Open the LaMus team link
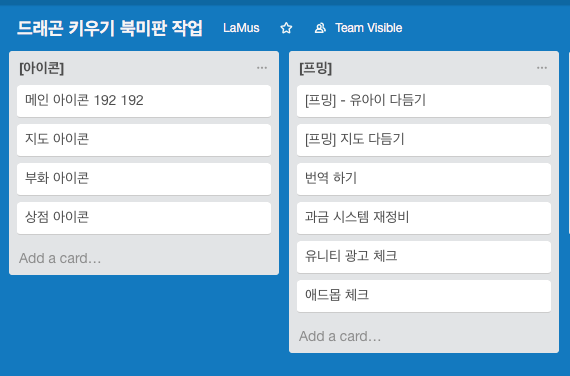Viewport: 570px width, 376px height. pos(241,28)
